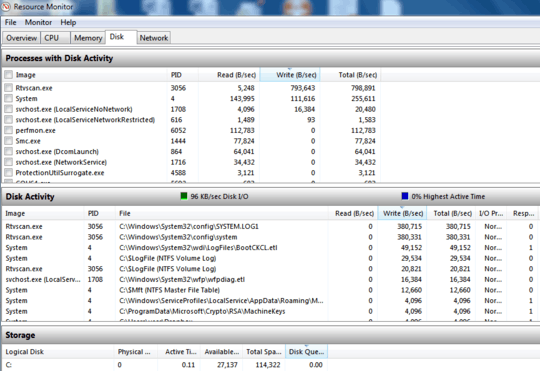Sort Disk Activity by Read (B/sec) column
Viewport: 540px width, 371px height.
(x=353, y=213)
